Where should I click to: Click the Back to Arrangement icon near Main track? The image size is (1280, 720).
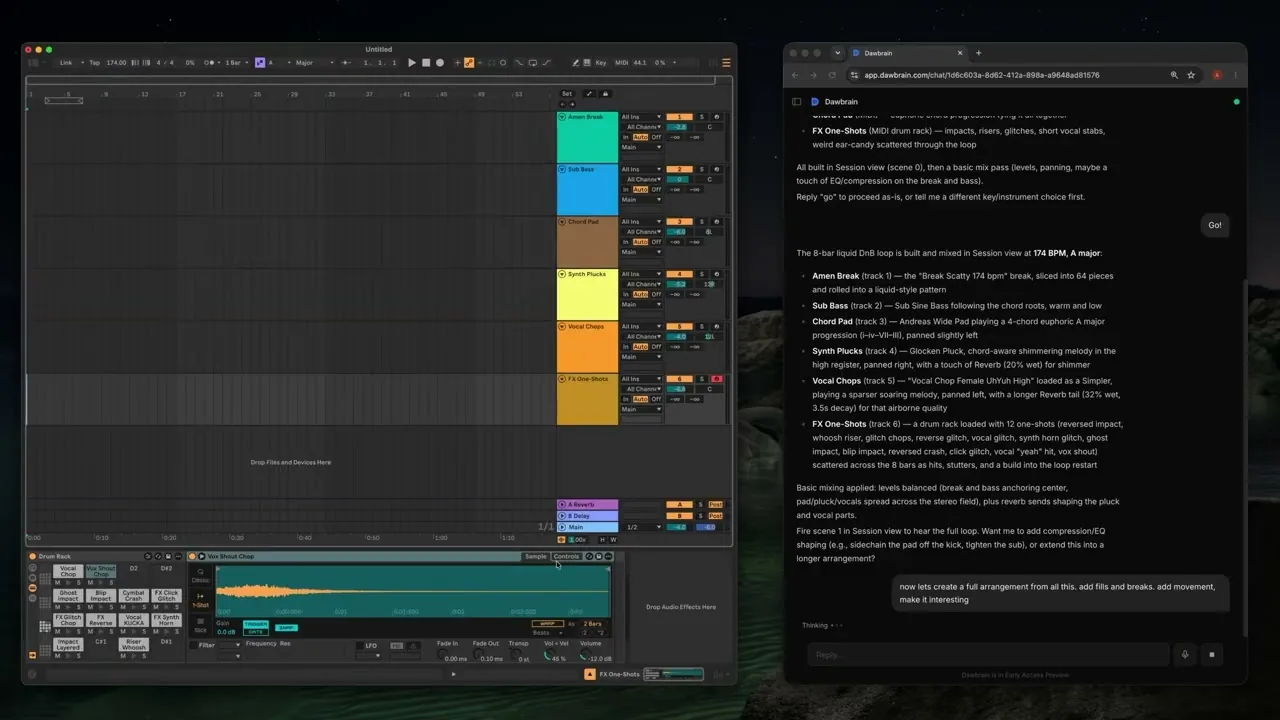(561, 539)
